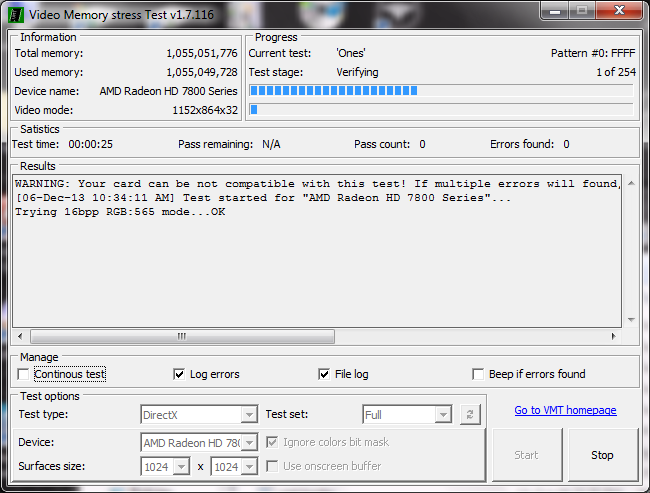Image resolution: width=650 pixels, height=493 pixels.
Task: Click the Results scroll up arrow
Action: (631, 183)
